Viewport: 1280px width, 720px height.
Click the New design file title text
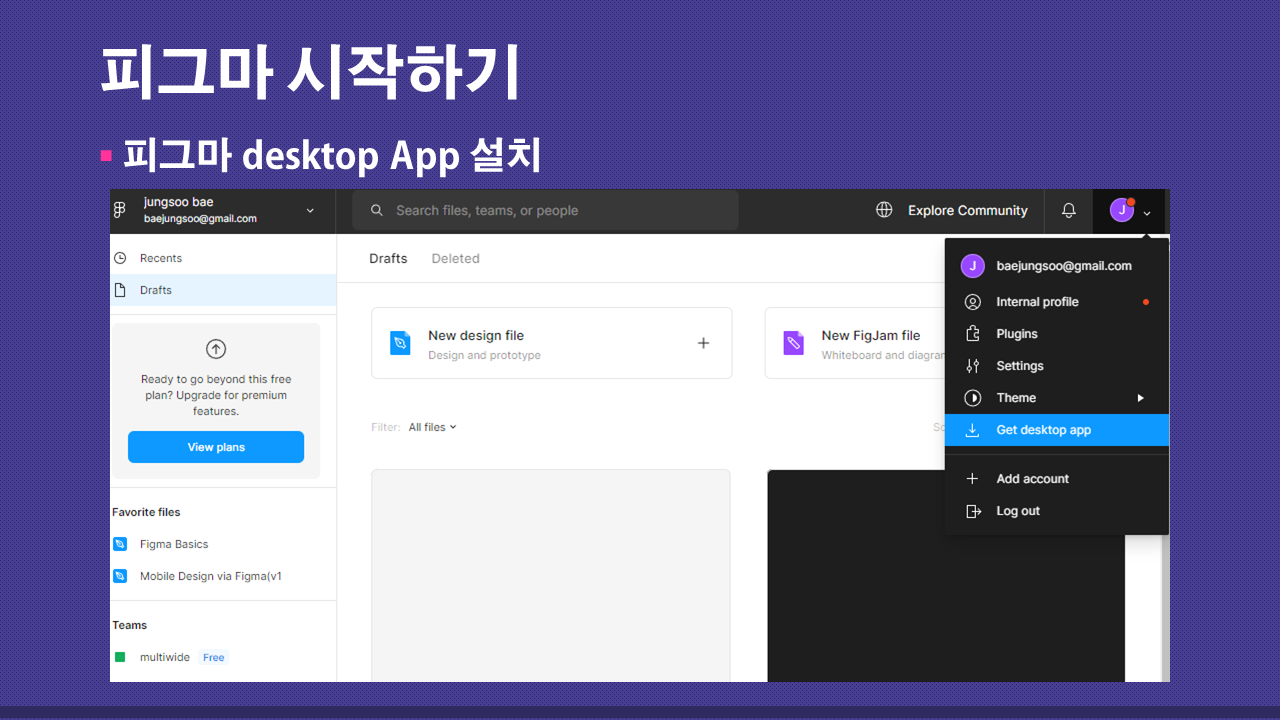(476, 335)
